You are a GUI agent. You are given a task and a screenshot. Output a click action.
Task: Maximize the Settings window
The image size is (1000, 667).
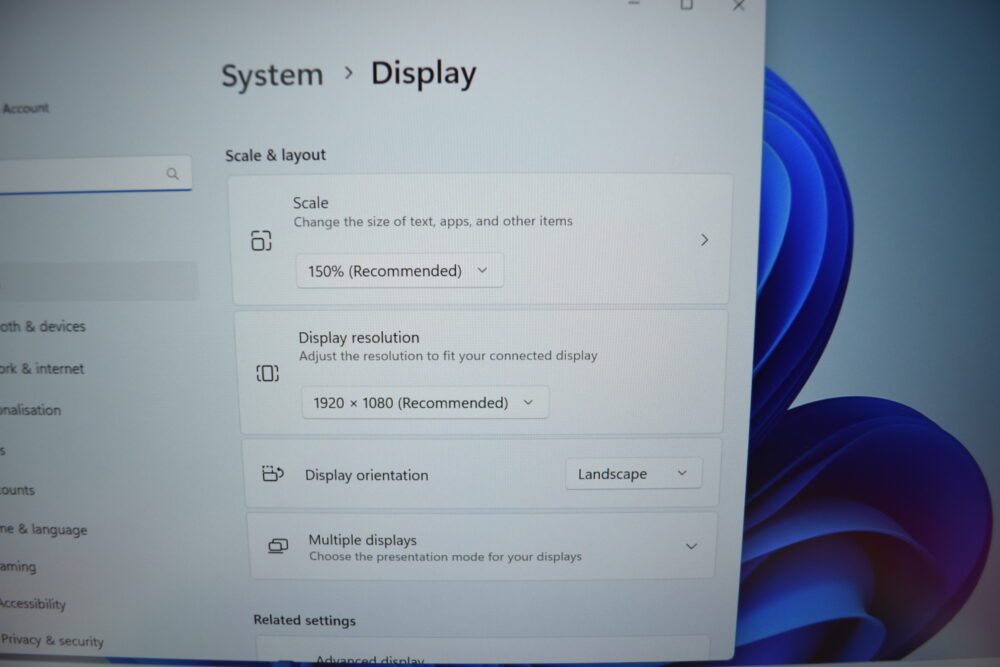[x=686, y=5]
